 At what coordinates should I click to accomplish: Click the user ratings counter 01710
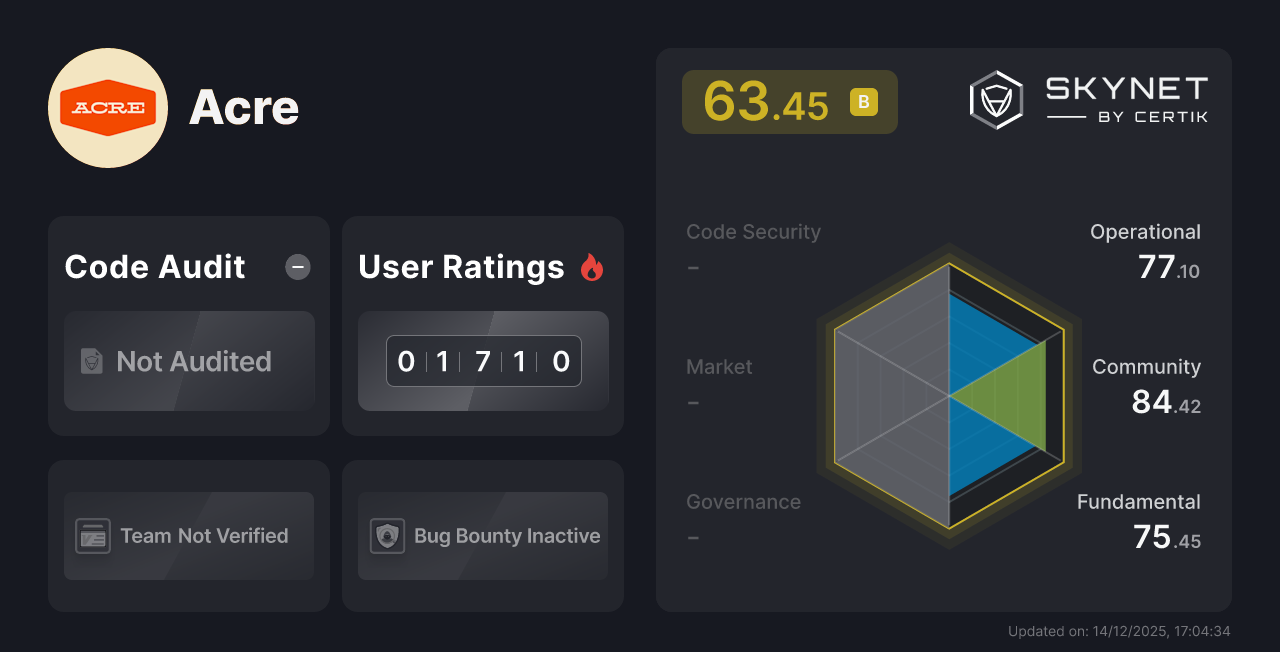tap(483, 361)
